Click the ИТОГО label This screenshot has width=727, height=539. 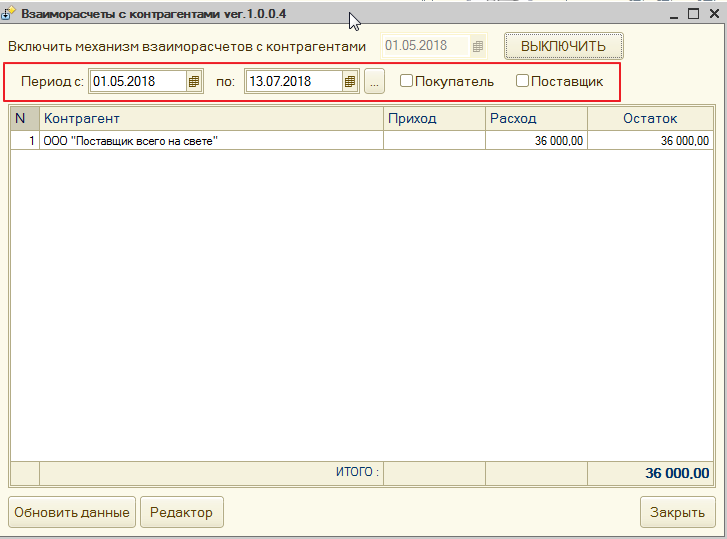tap(357, 472)
